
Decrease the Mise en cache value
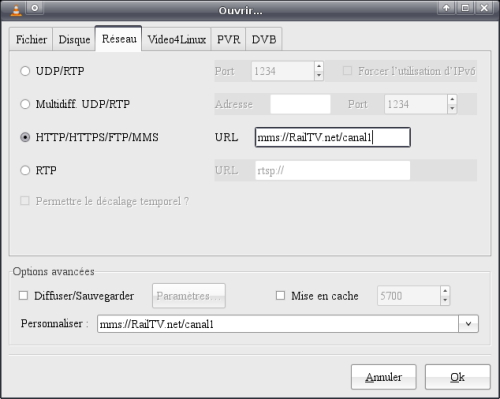click(445, 300)
